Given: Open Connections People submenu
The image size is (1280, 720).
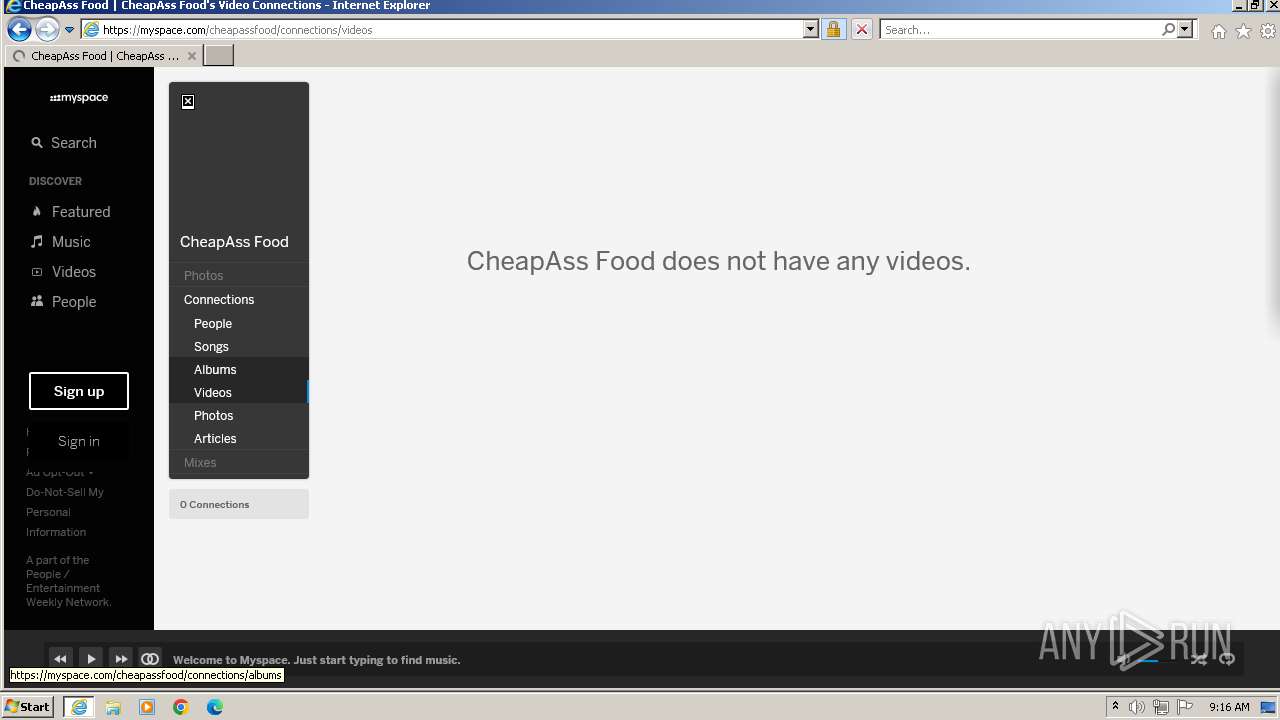Looking at the screenshot, I should (213, 324).
